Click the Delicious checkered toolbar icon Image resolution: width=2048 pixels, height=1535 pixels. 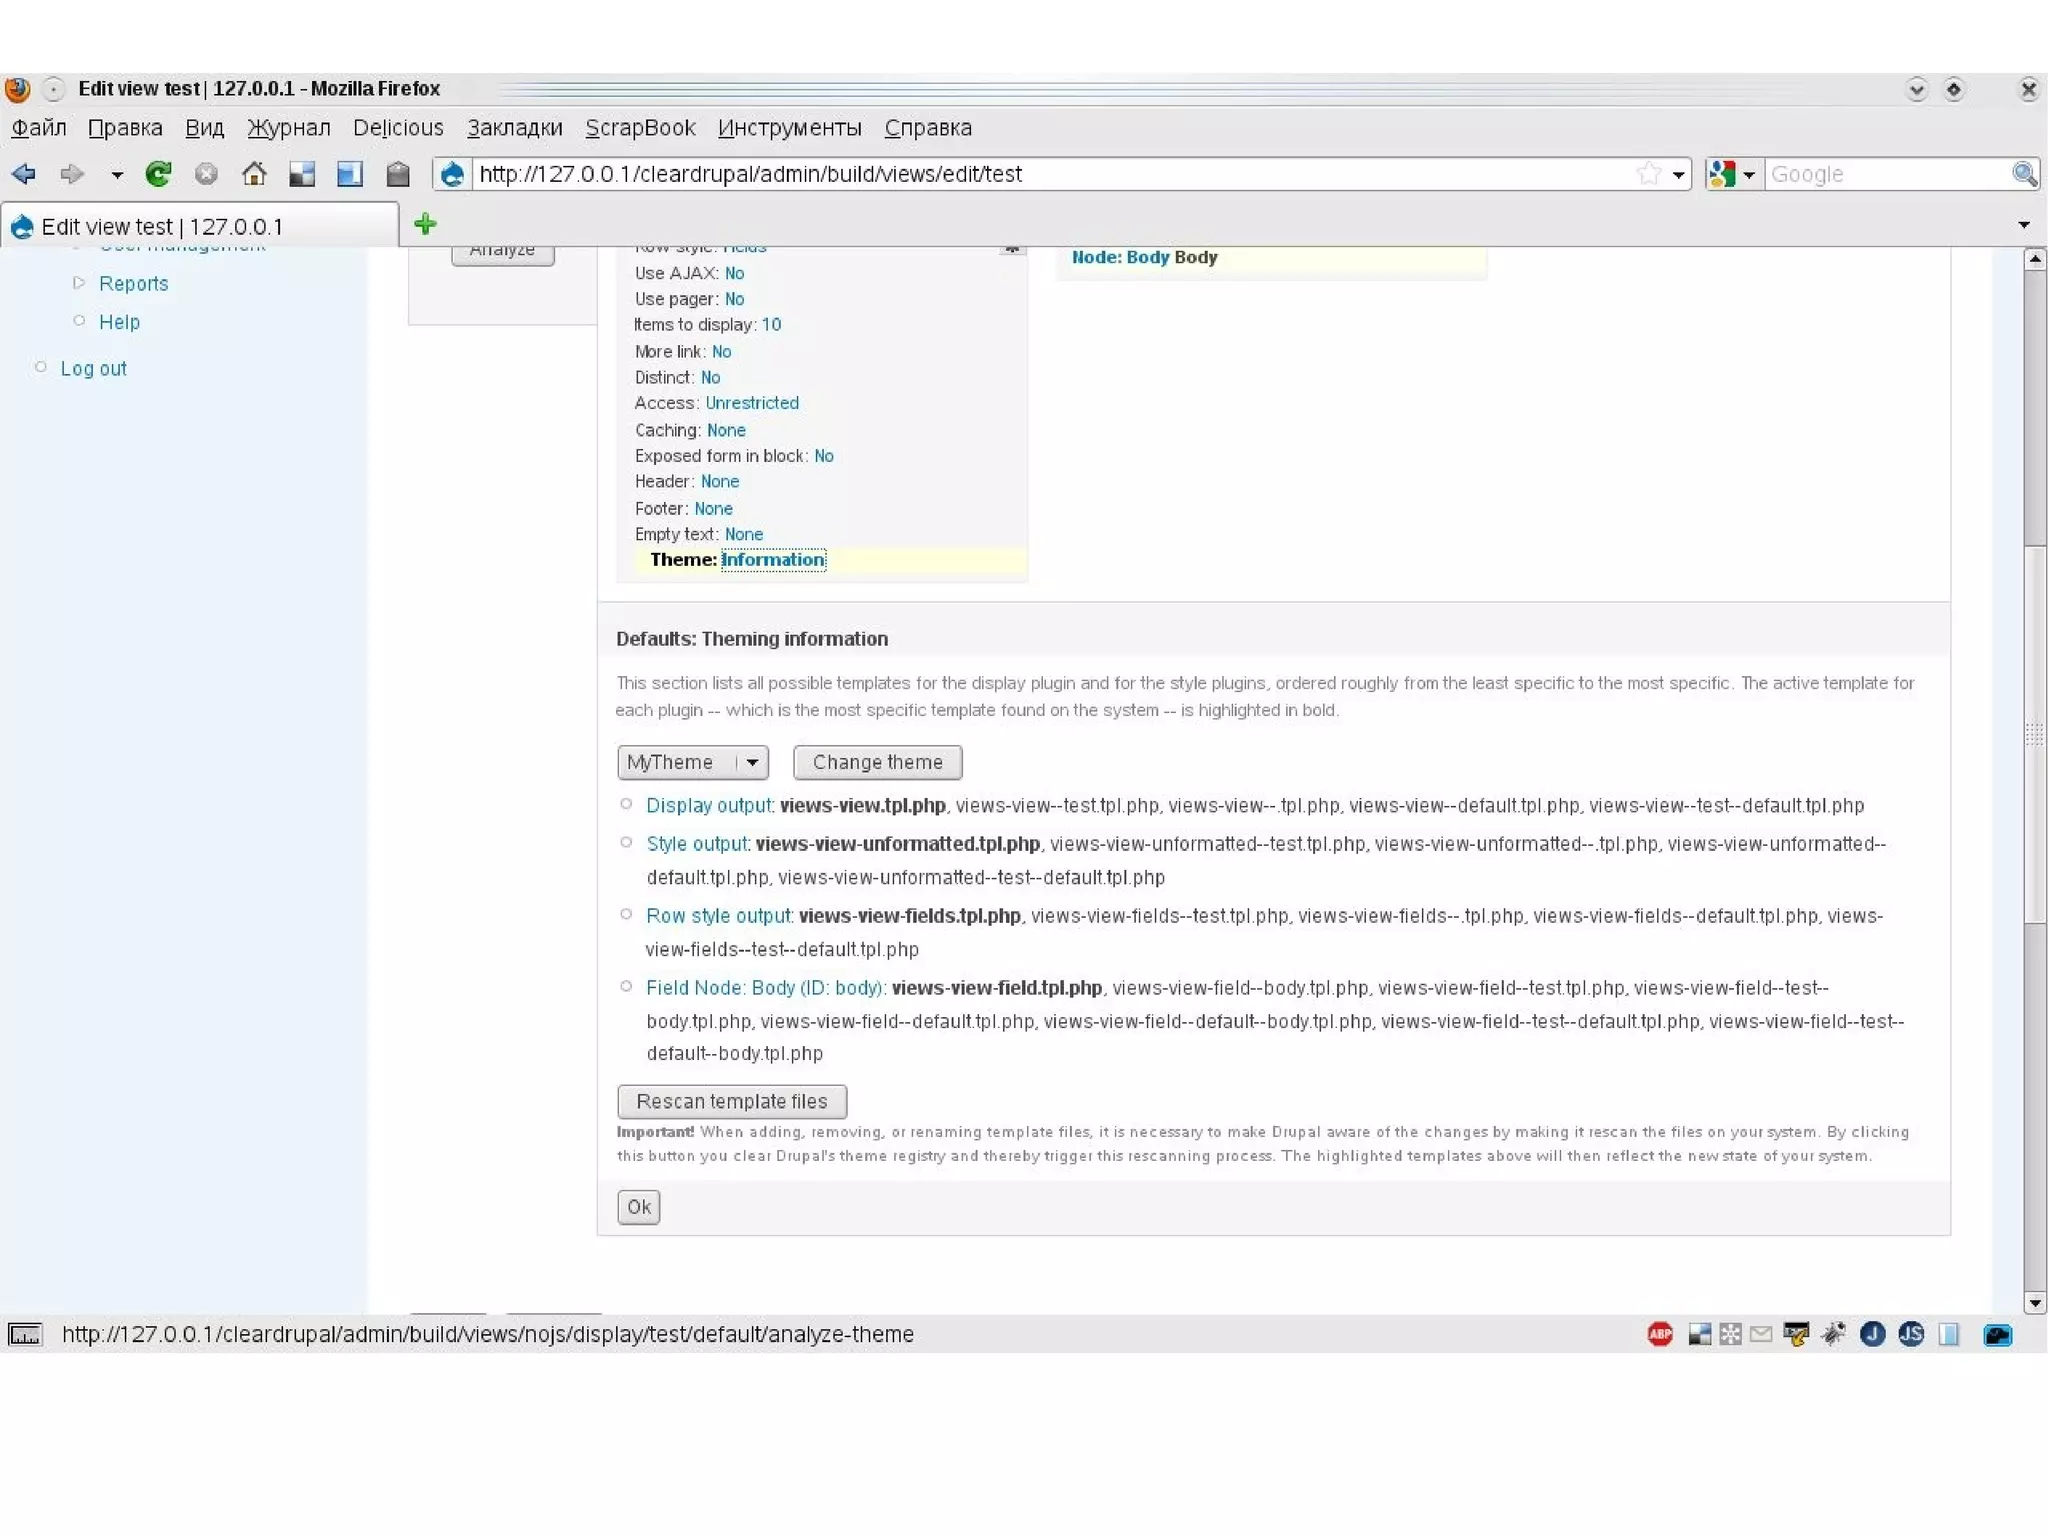coord(302,174)
